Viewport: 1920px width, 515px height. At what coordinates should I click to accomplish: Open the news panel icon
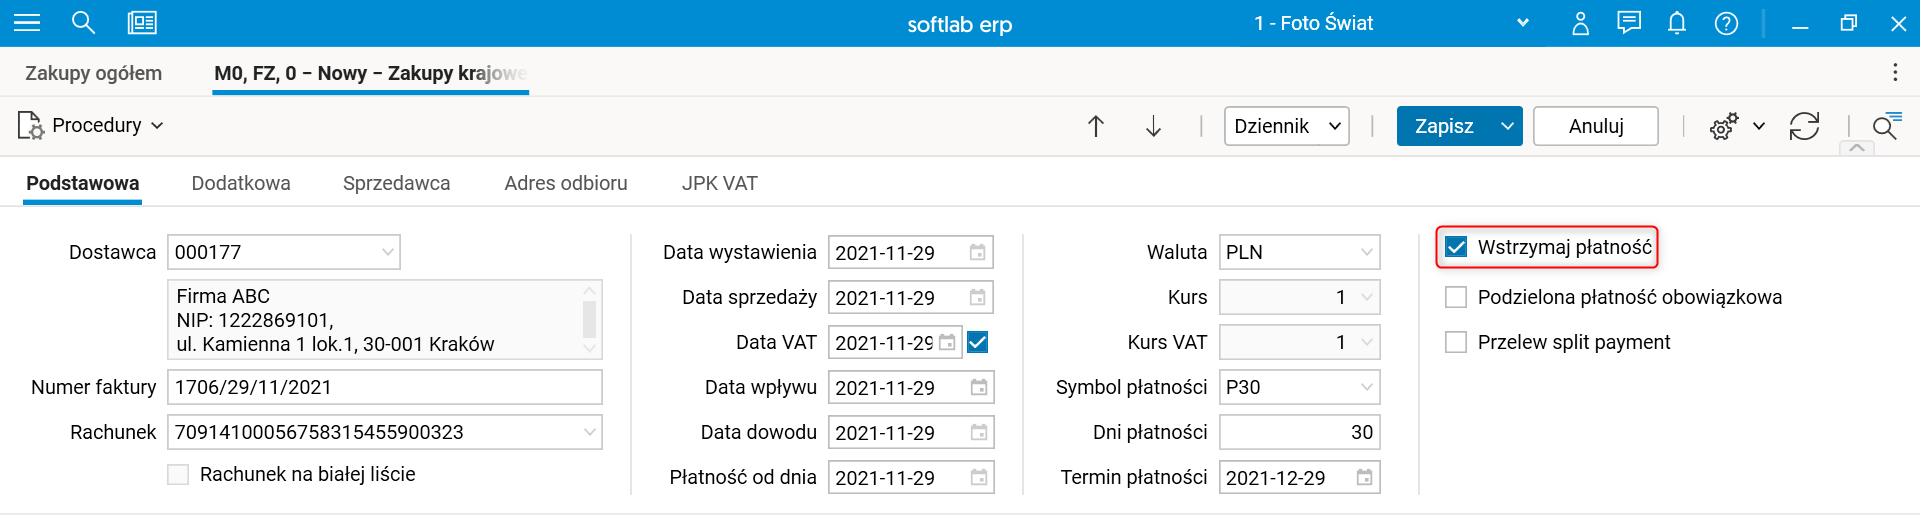142,23
